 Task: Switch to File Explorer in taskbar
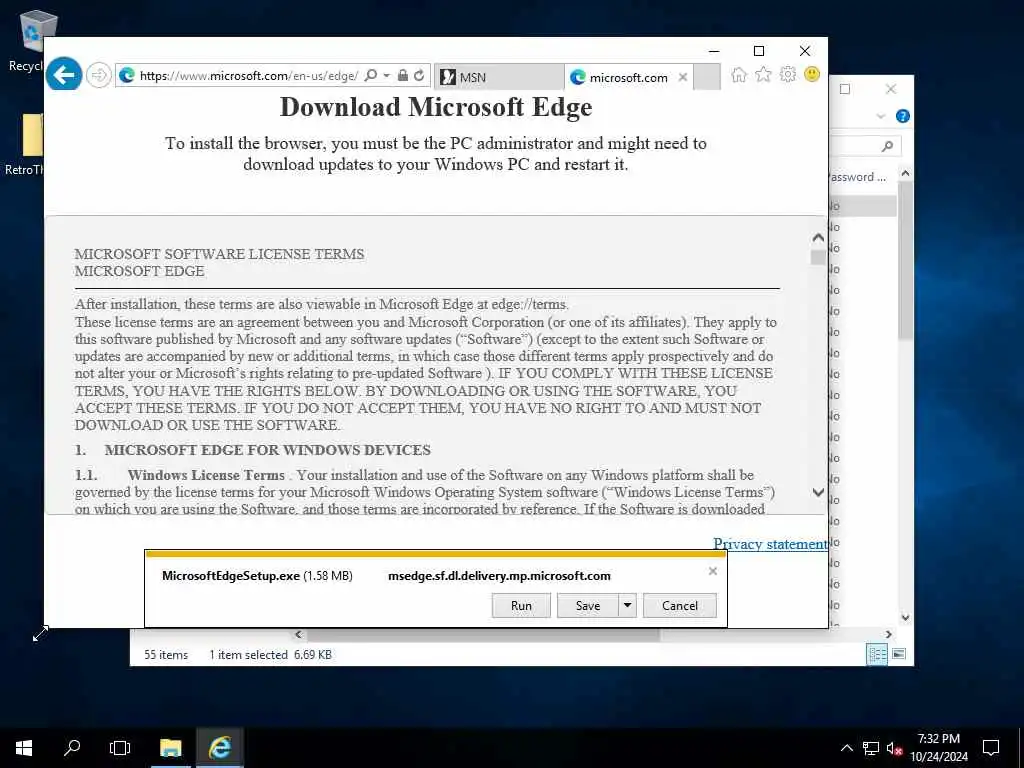pos(170,748)
